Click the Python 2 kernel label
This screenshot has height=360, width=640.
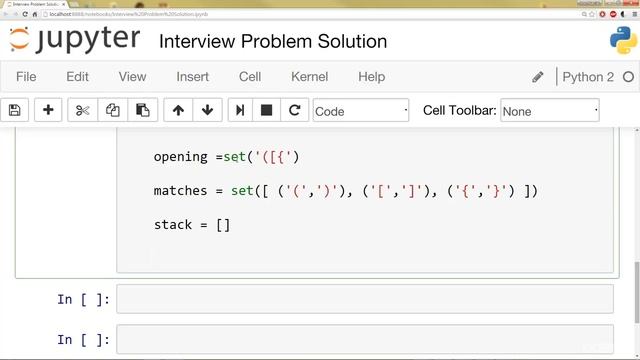coord(588,77)
